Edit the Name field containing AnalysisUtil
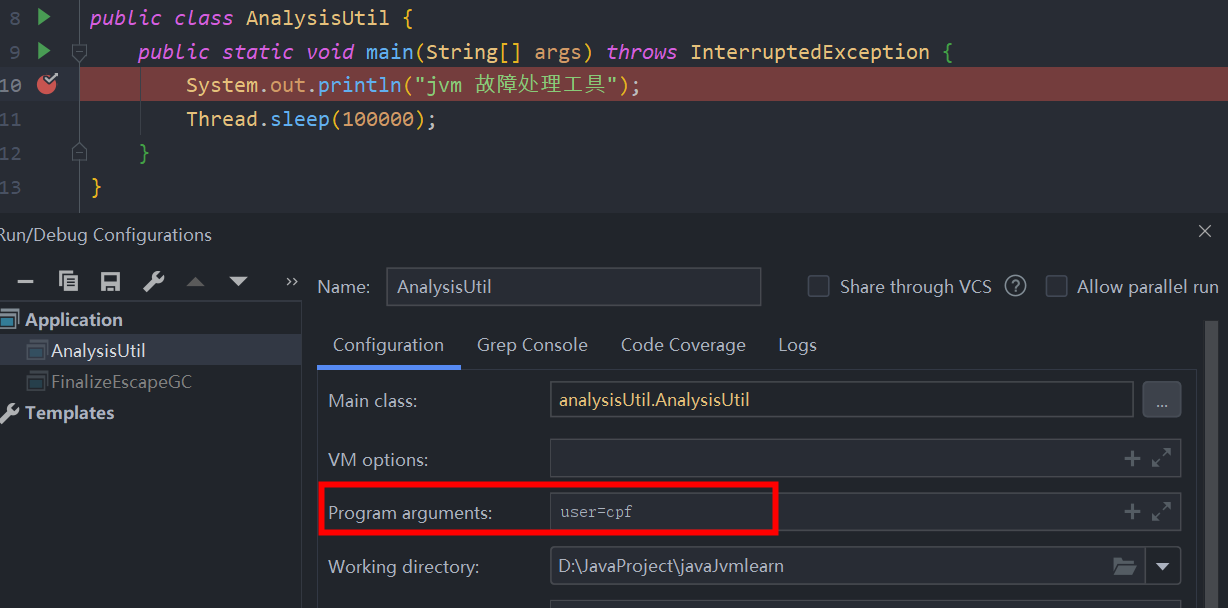The height and width of the screenshot is (608, 1228). [573, 286]
